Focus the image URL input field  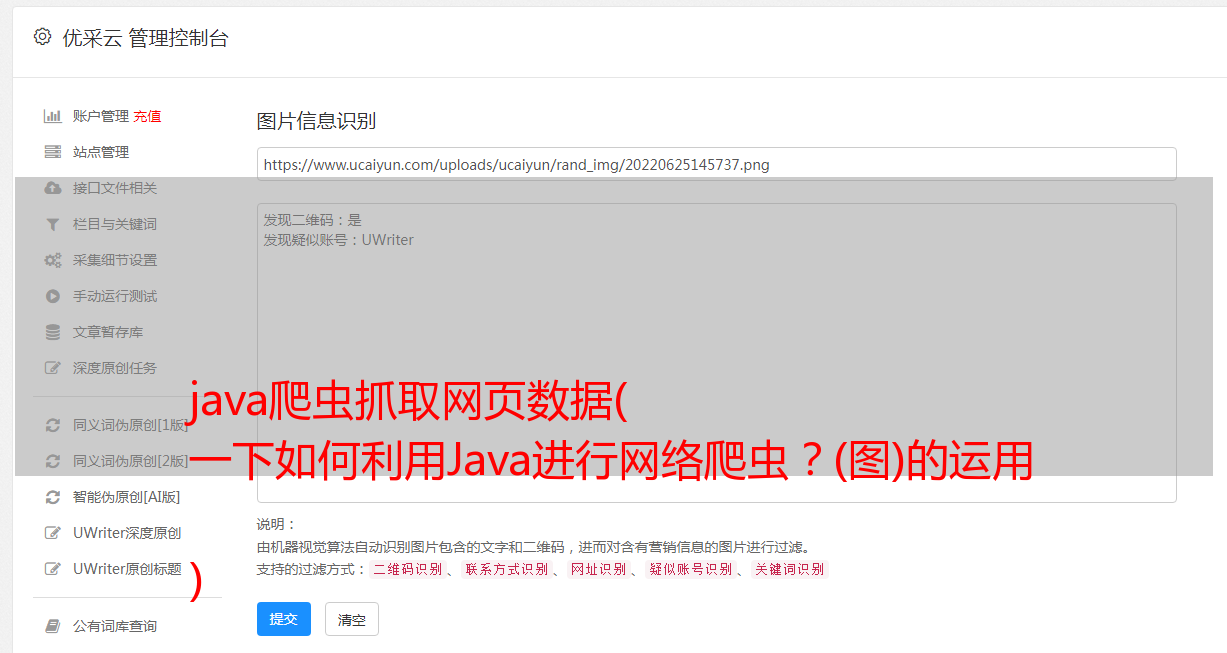[x=716, y=164]
